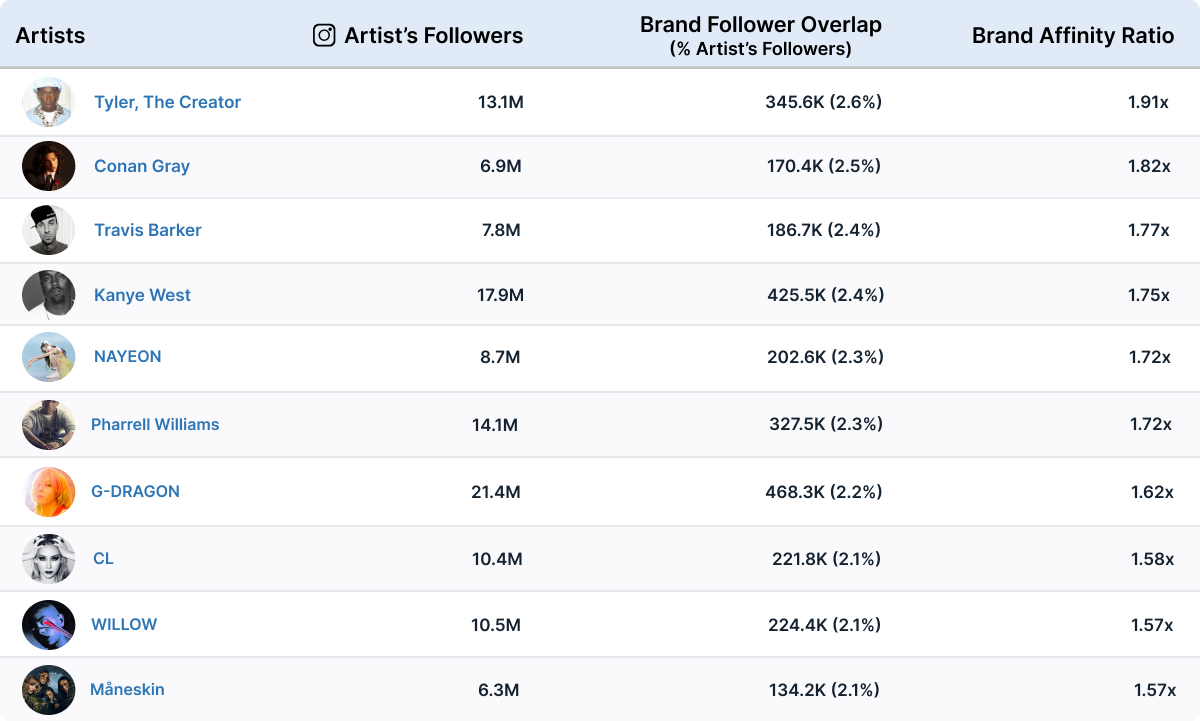The height and width of the screenshot is (721, 1200).
Task: Click Conan Gray's profile picture
Action: click(x=48, y=166)
